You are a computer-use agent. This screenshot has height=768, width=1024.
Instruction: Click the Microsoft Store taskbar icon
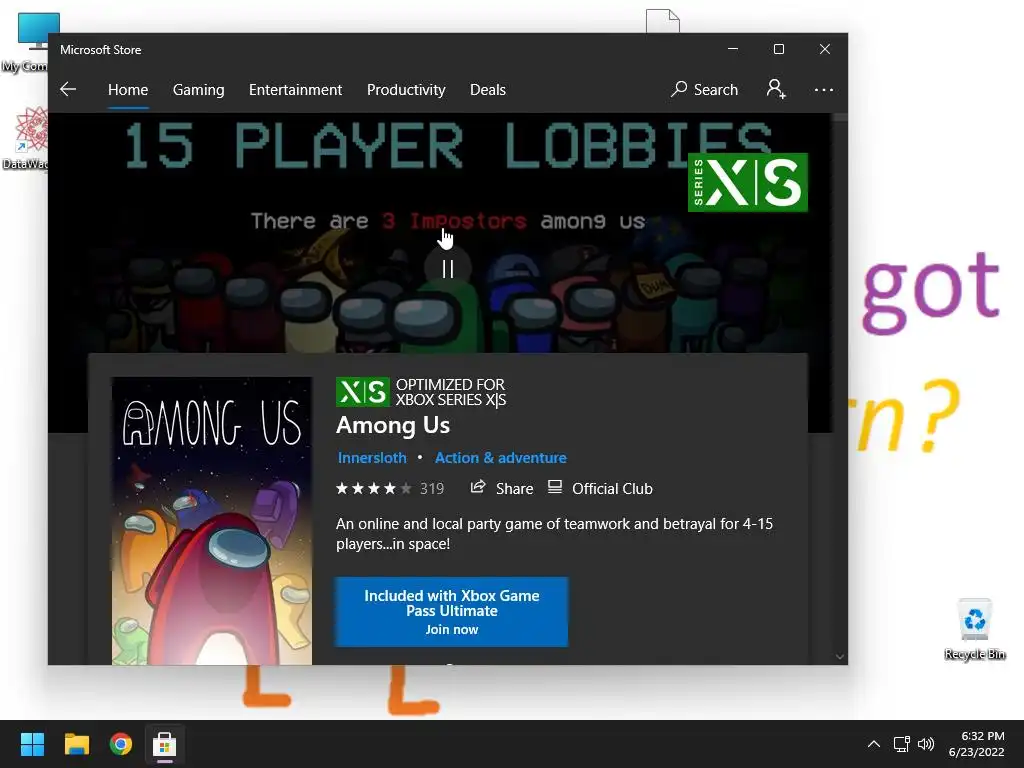165,744
